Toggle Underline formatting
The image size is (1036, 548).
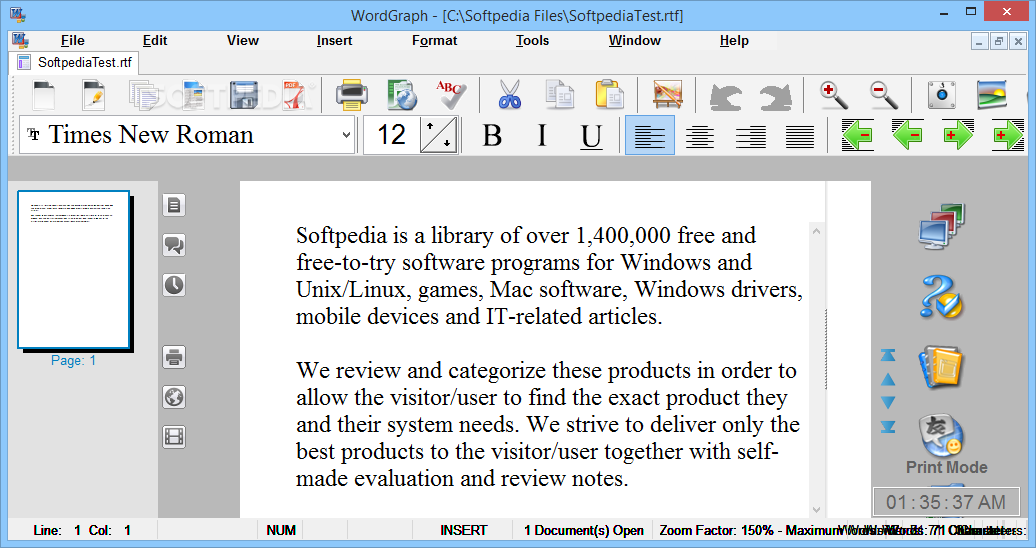coord(591,135)
